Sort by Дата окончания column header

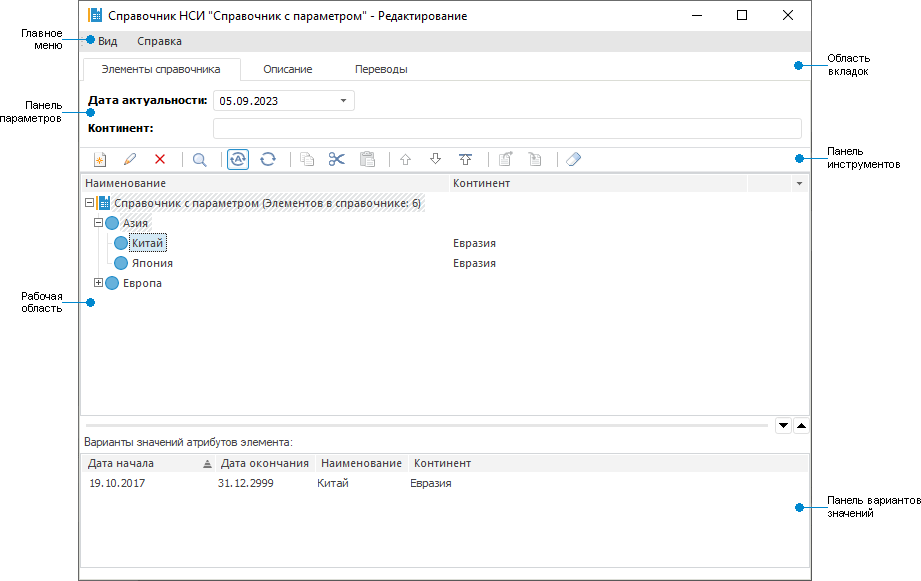click(x=265, y=464)
